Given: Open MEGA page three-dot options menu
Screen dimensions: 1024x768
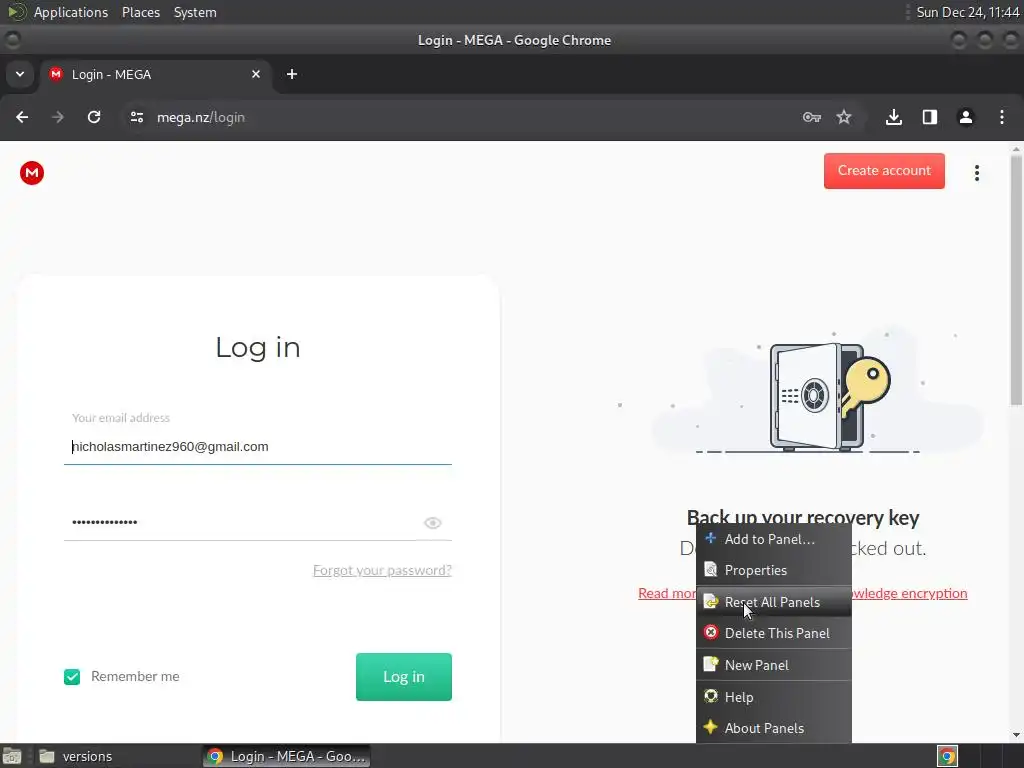Looking at the screenshot, I should click(976, 173).
